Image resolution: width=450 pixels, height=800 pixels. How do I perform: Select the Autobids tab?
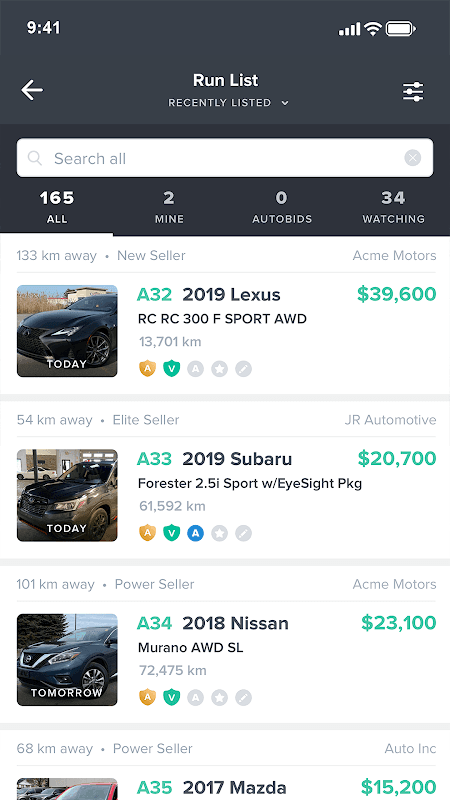coord(282,208)
